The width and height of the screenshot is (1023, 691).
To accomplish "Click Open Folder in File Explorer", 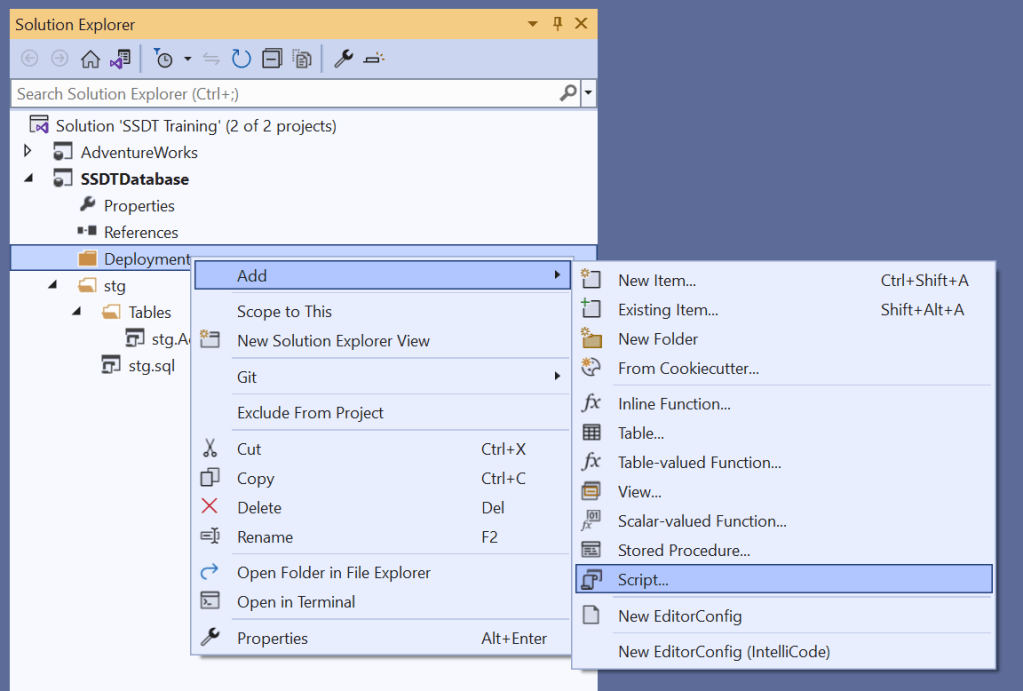I will pyautogui.click(x=333, y=573).
